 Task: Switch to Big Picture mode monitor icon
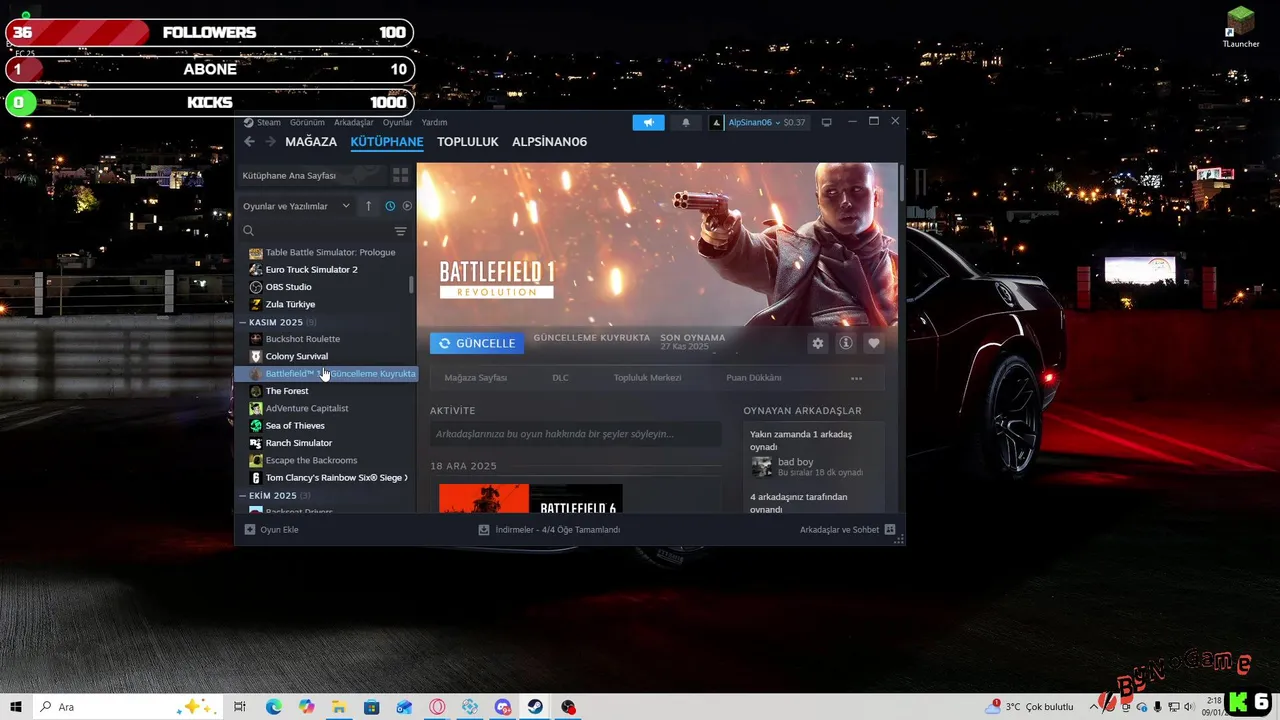coord(826,122)
